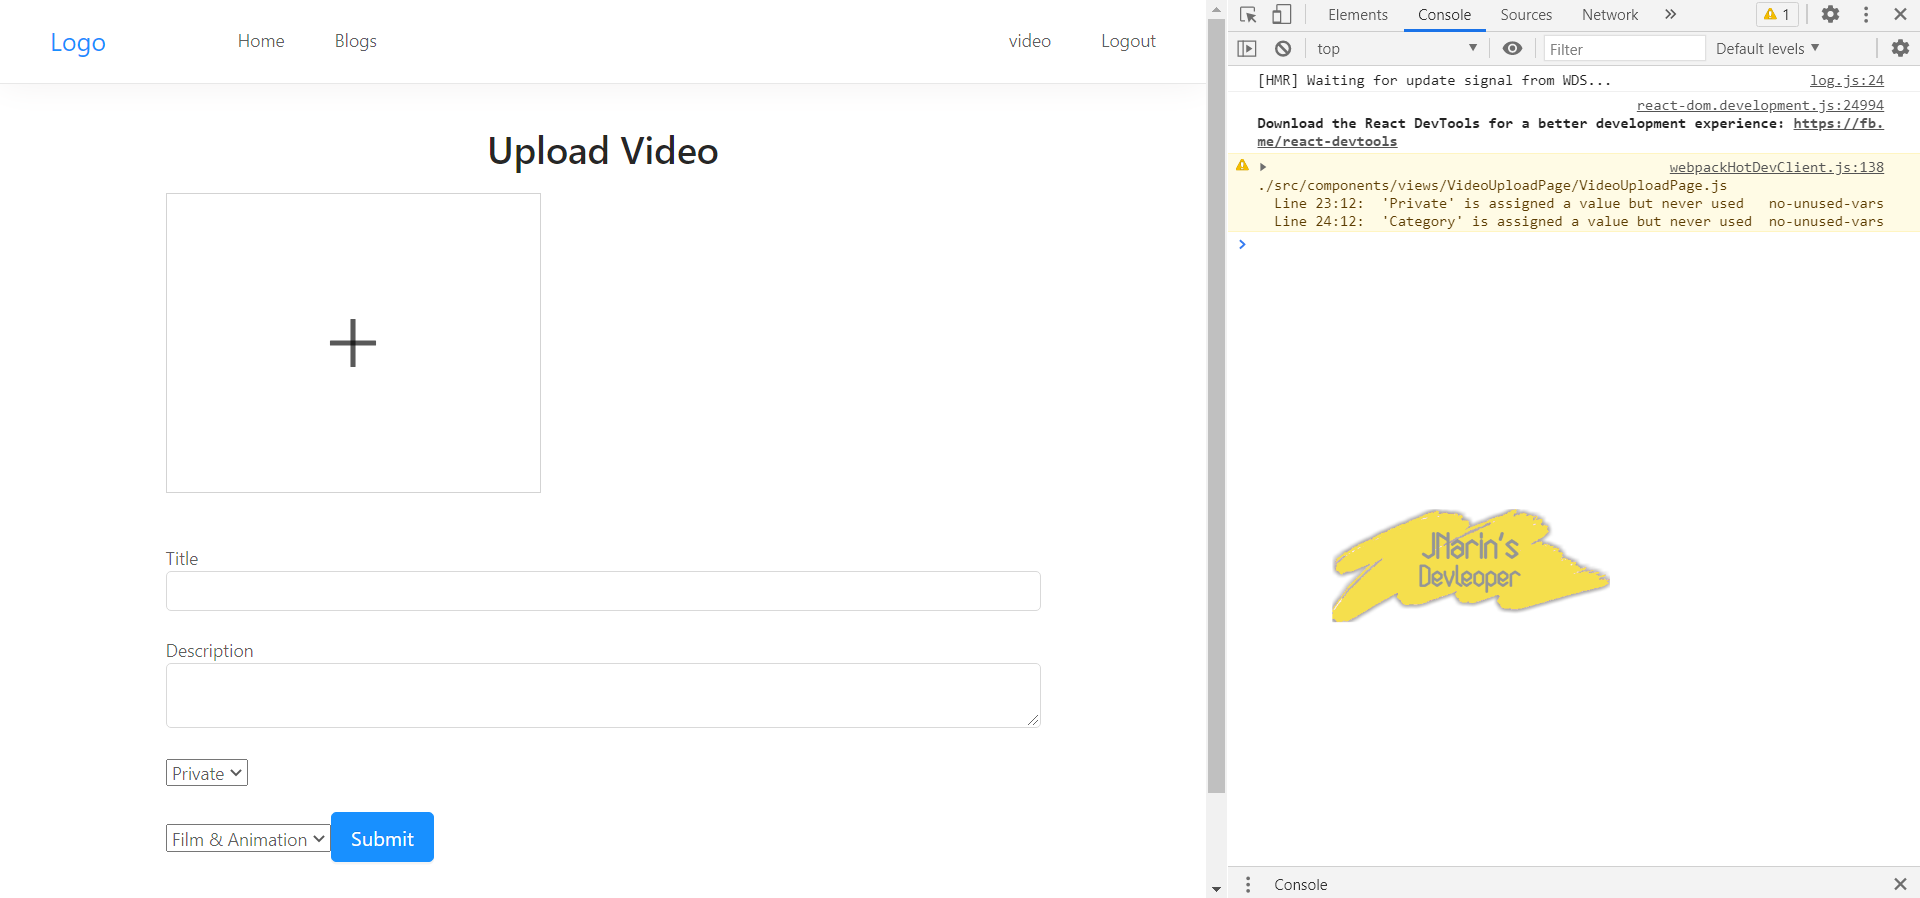Click inside the Title input field

(x=603, y=591)
